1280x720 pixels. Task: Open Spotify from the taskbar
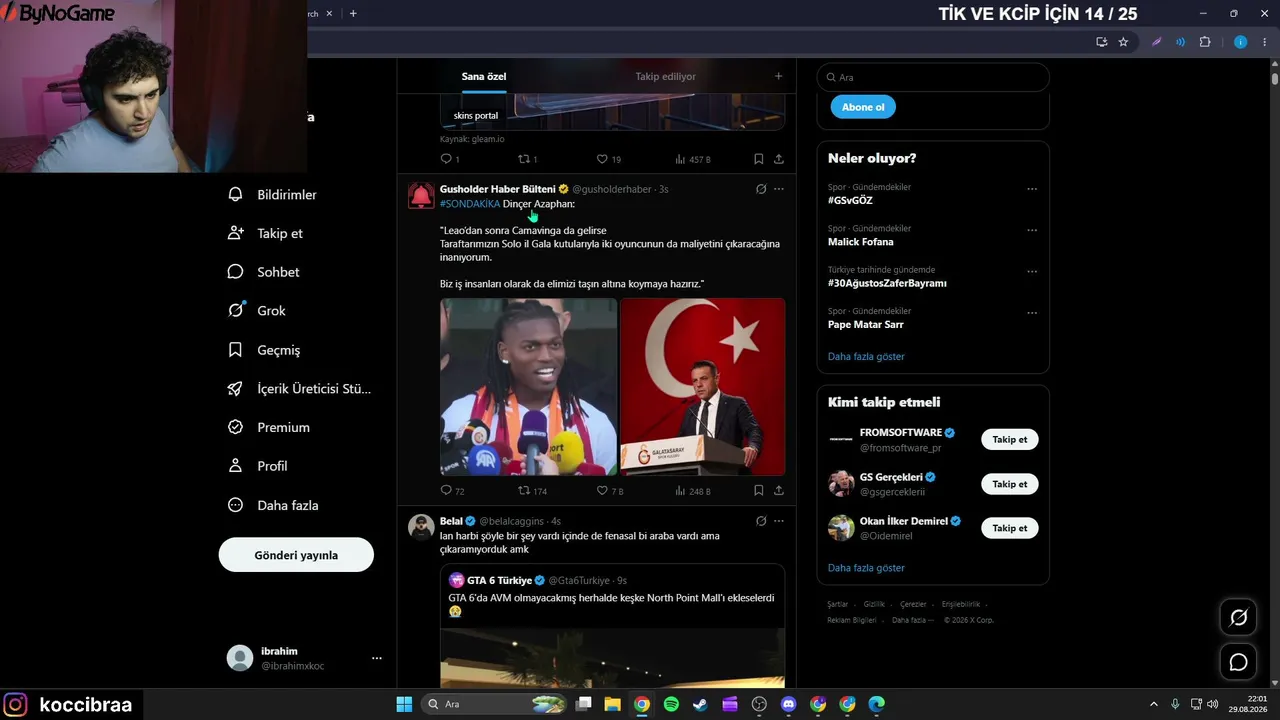(671, 704)
